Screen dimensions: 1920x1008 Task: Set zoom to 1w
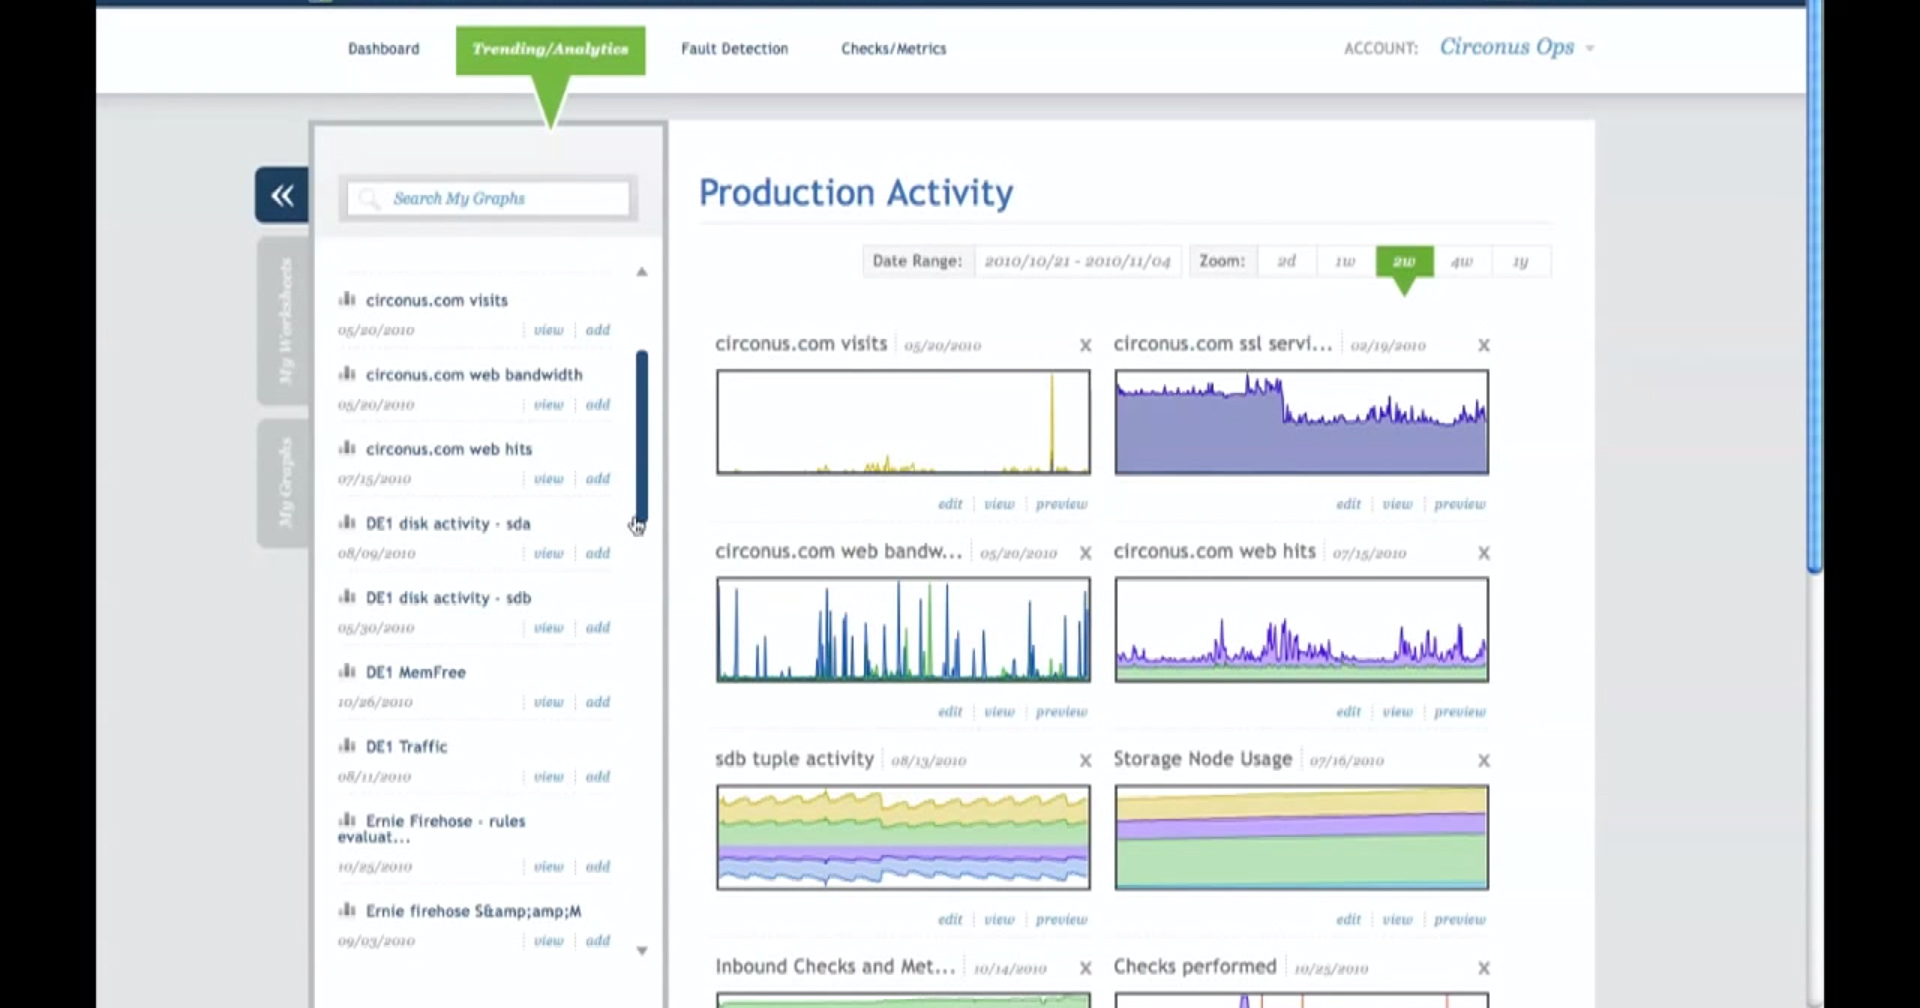[x=1345, y=261]
